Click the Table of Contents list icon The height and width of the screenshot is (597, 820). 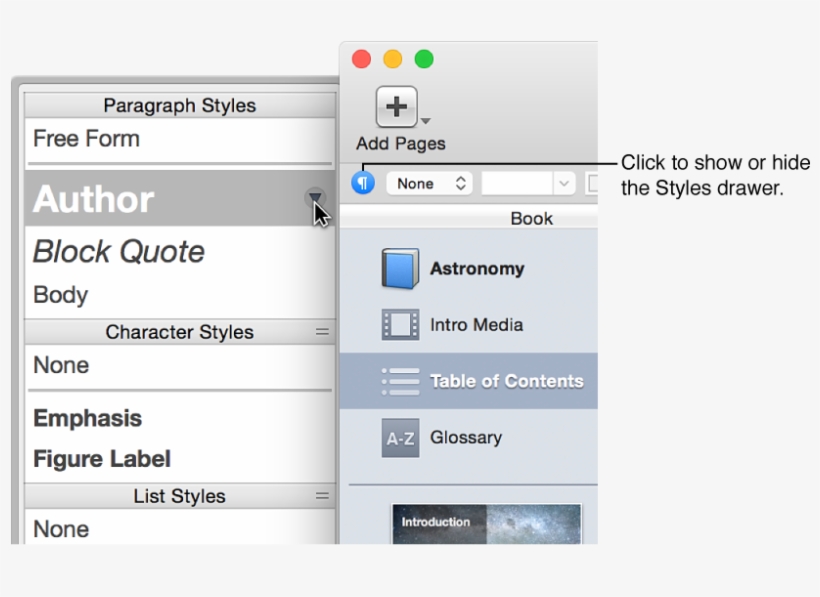pyautogui.click(x=399, y=381)
